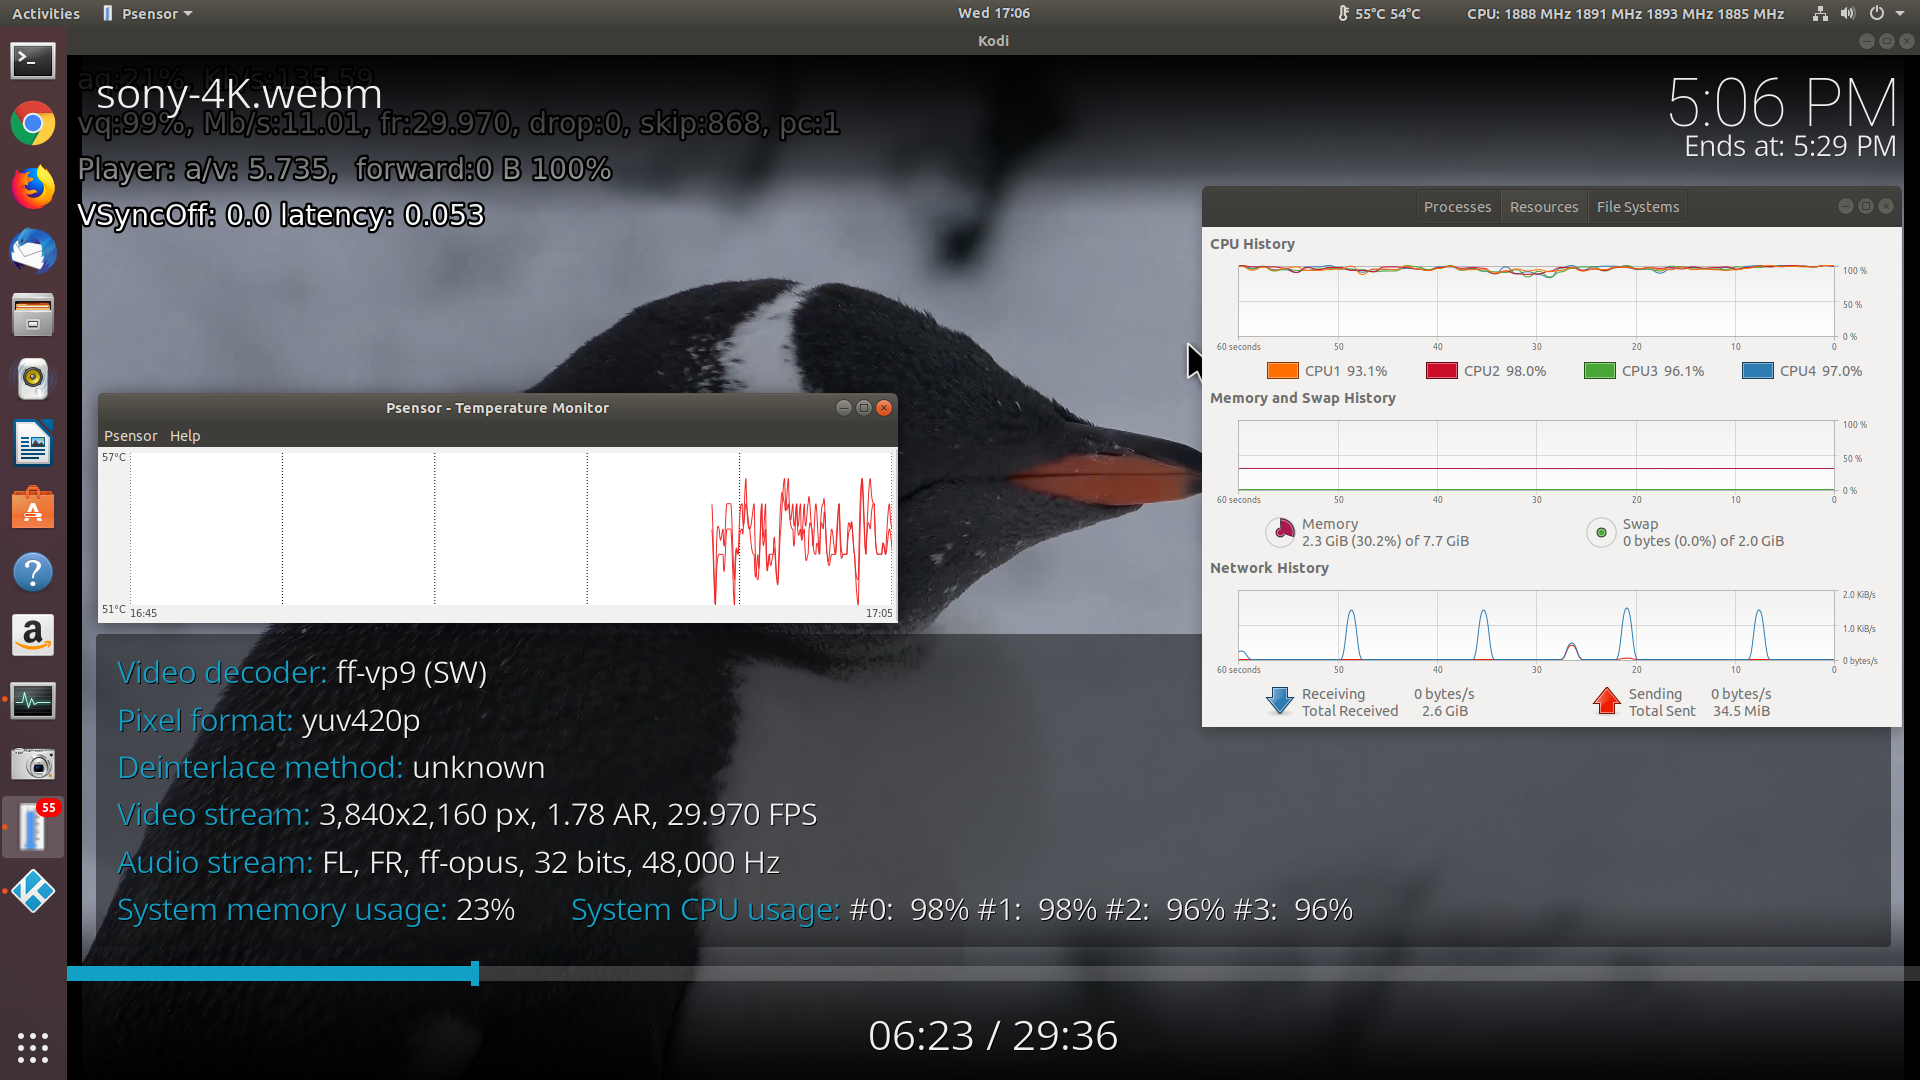Click the CPU History graph
1920x1080 pixels.
pos(1536,301)
